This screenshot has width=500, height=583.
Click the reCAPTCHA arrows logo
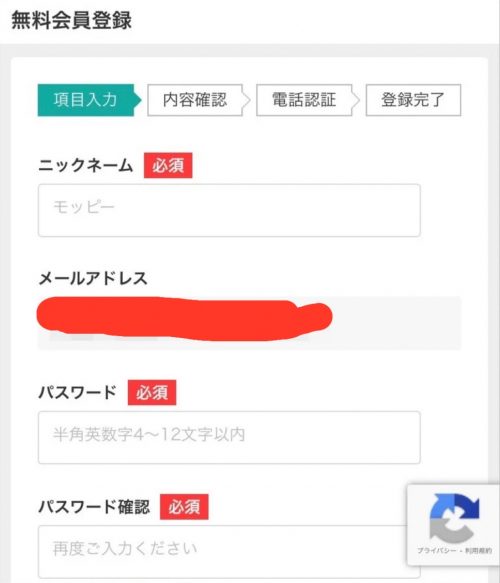tap(454, 518)
